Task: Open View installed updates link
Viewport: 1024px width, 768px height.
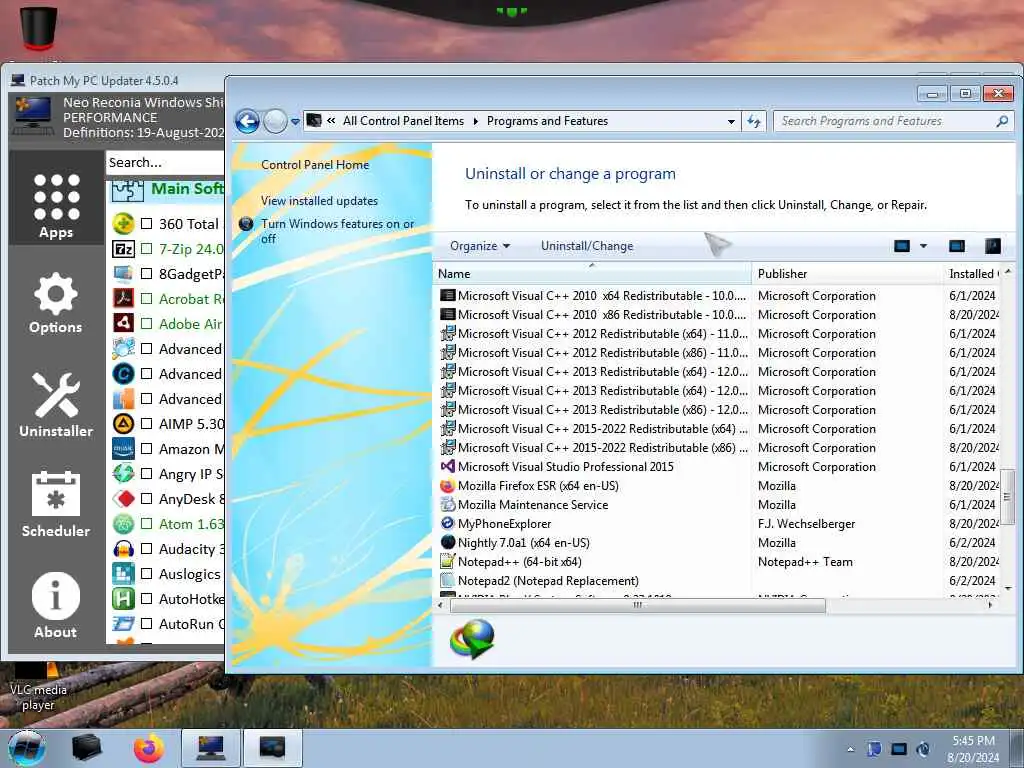Action: click(x=319, y=201)
